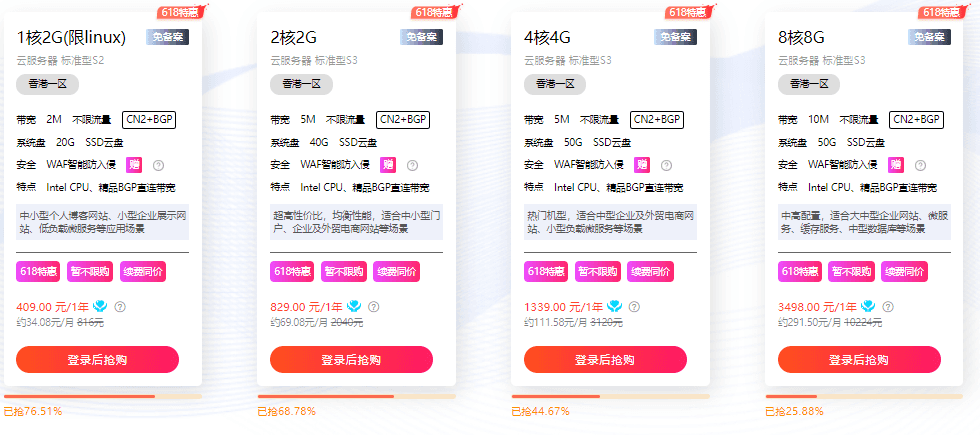Click the help icon beside WAF on 8核8G card
The image size is (980, 435).
click(920, 166)
